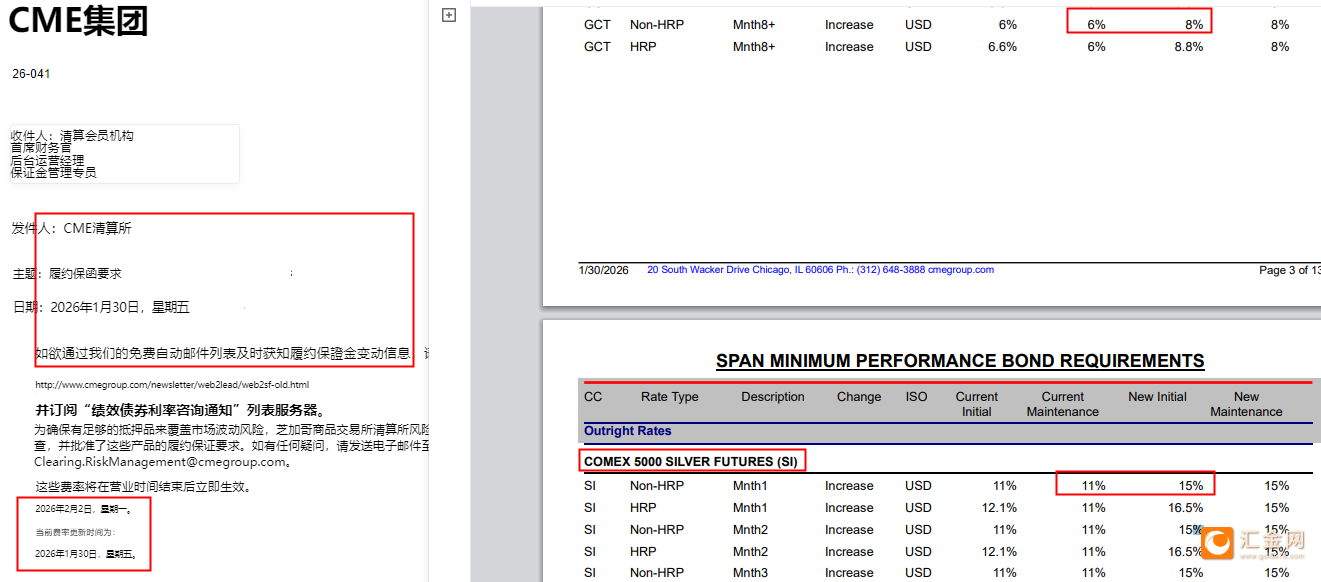
Task: Select the CME集团 heading
Action: (x=80, y=19)
